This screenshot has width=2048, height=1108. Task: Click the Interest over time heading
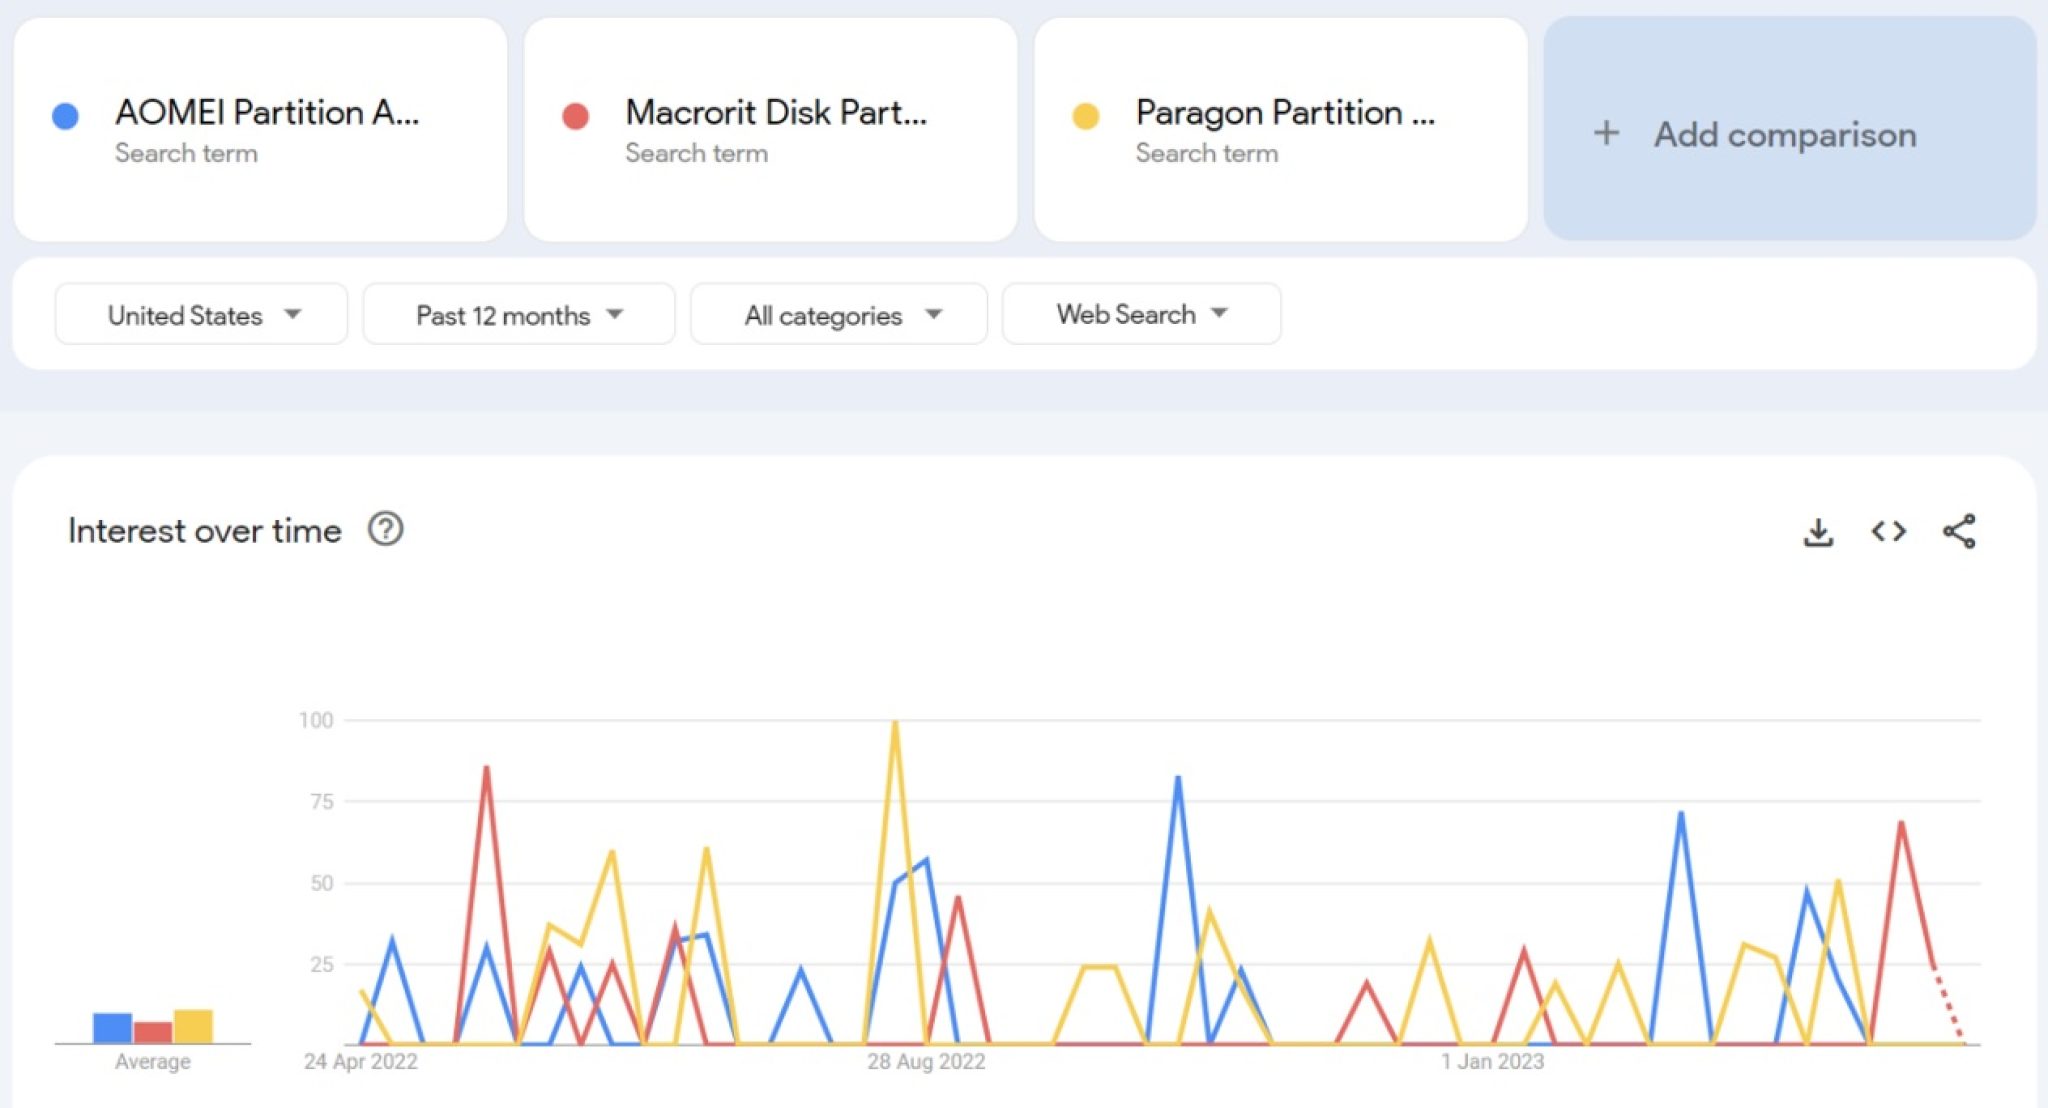click(x=205, y=530)
